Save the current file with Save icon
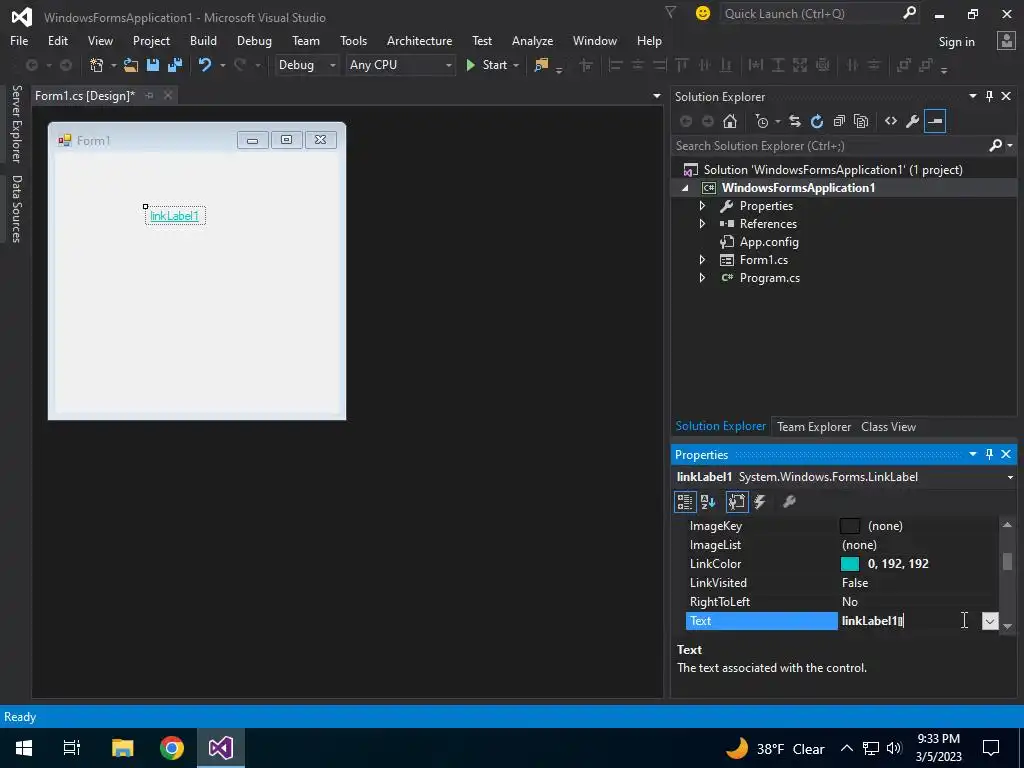Screen dimensions: 1024x768 tap(153, 65)
